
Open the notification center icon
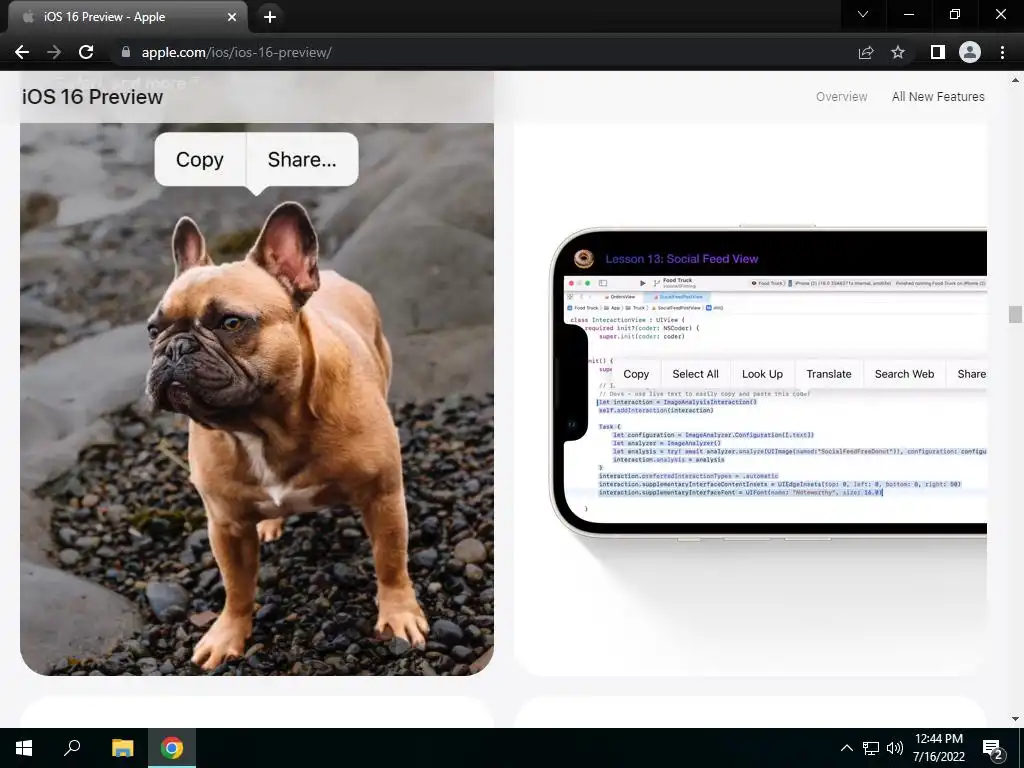(993, 748)
